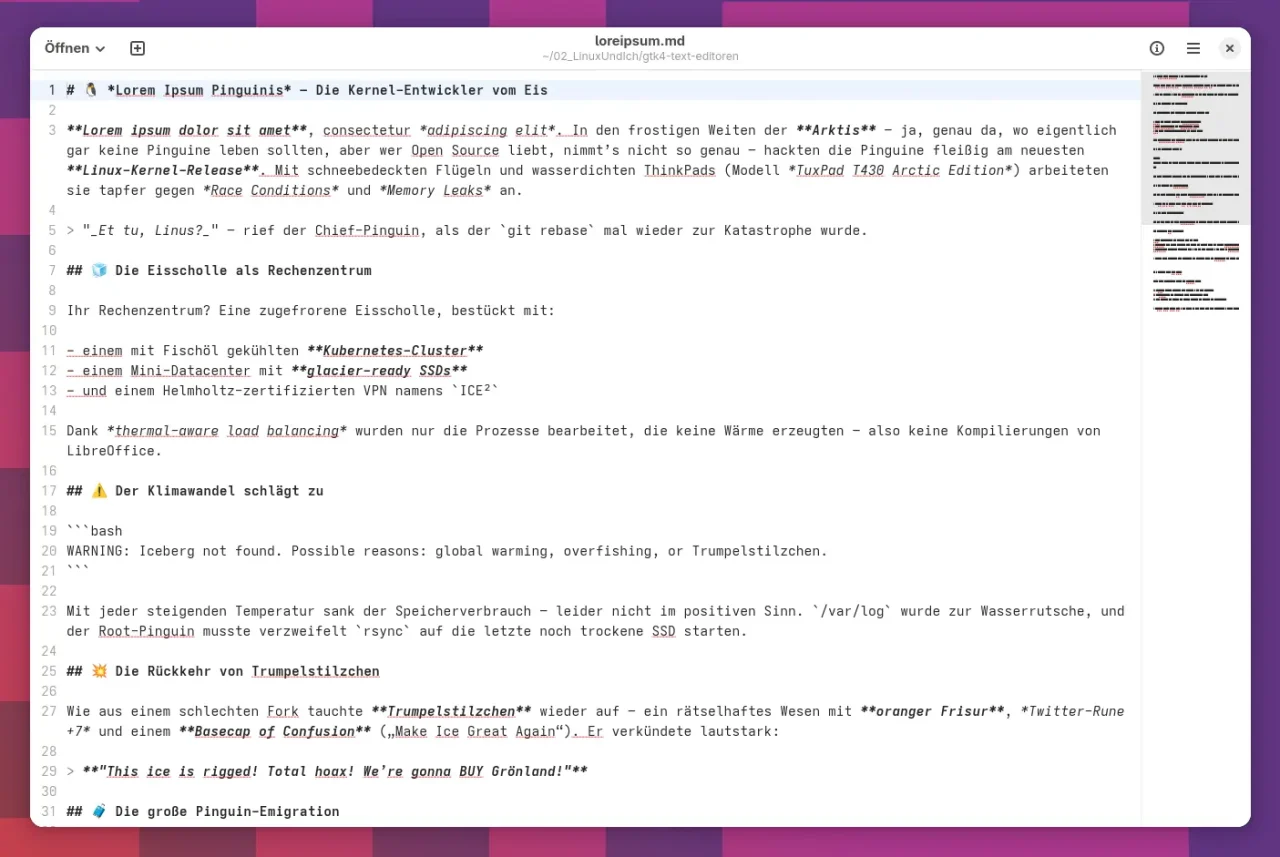Place cursor in the ```bash line
The image size is (1280, 857).
[95, 531]
